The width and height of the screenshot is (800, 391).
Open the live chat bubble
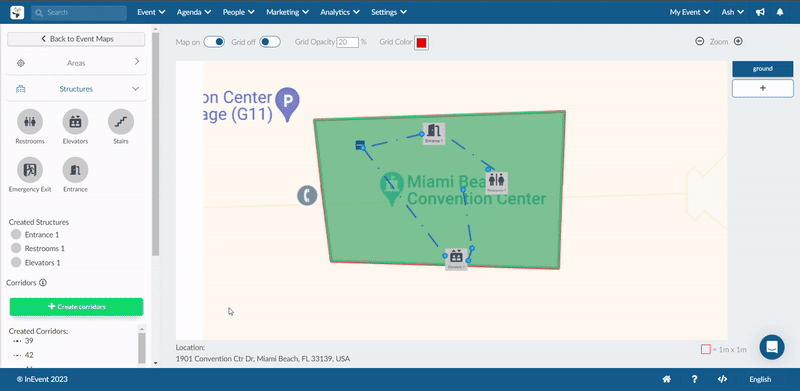click(x=772, y=347)
